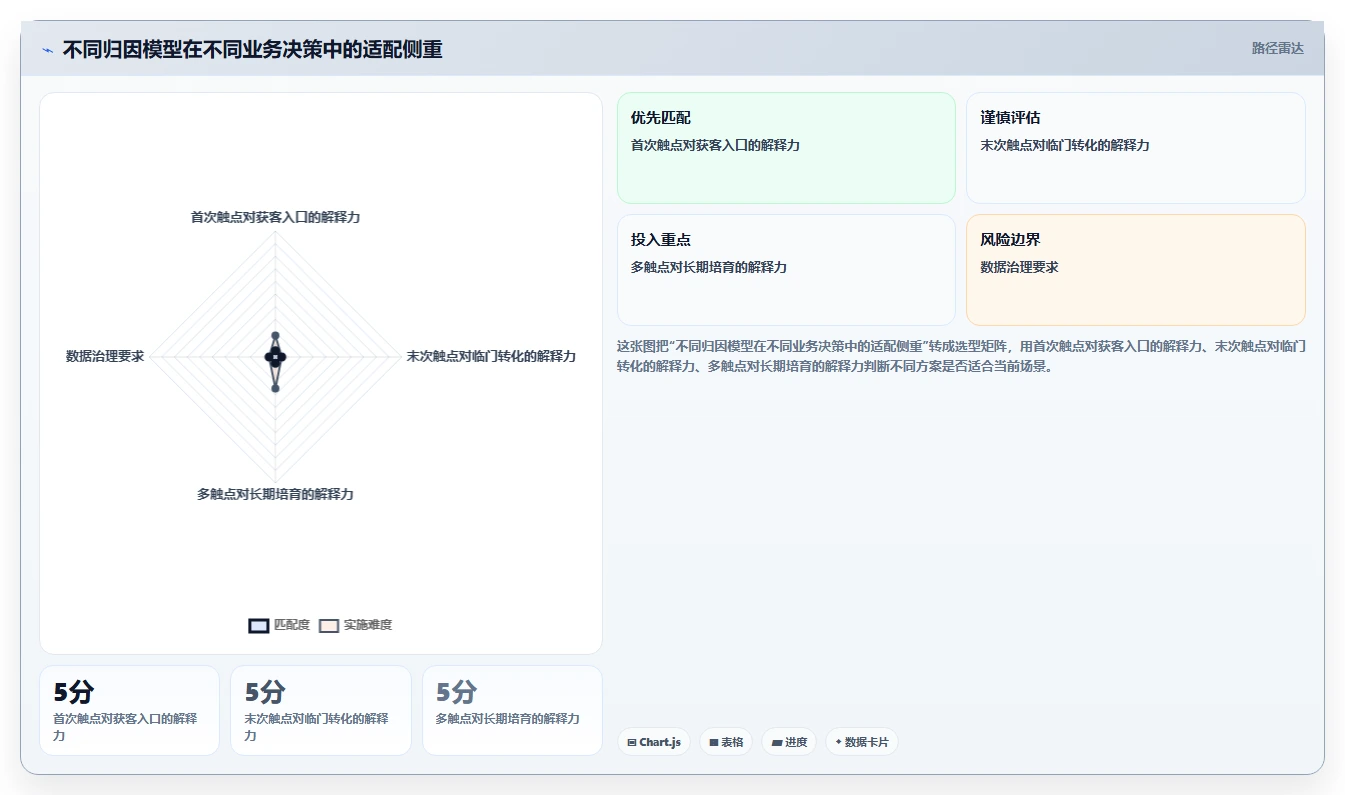This screenshot has height=795, width=1345.
Task: Open the 风险边界 orange card
Action: point(1135,270)
